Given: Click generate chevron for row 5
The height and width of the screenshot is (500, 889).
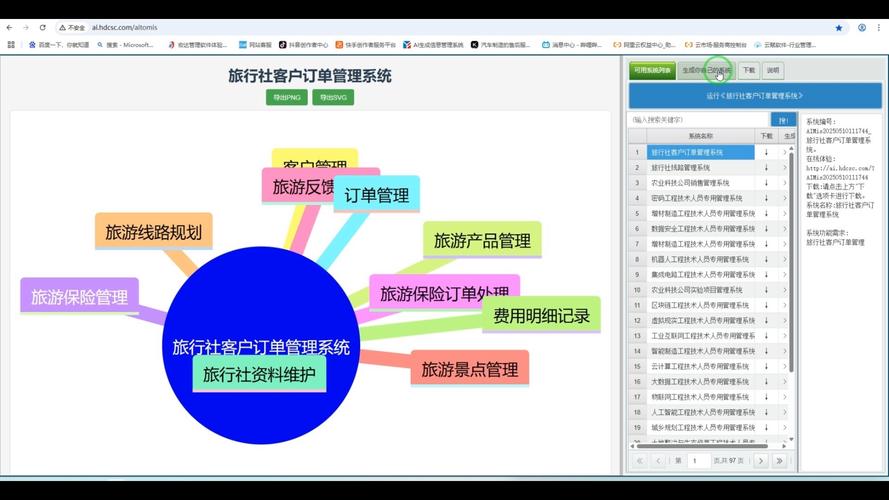Looking at the screenshot, I should coord(785,213).
